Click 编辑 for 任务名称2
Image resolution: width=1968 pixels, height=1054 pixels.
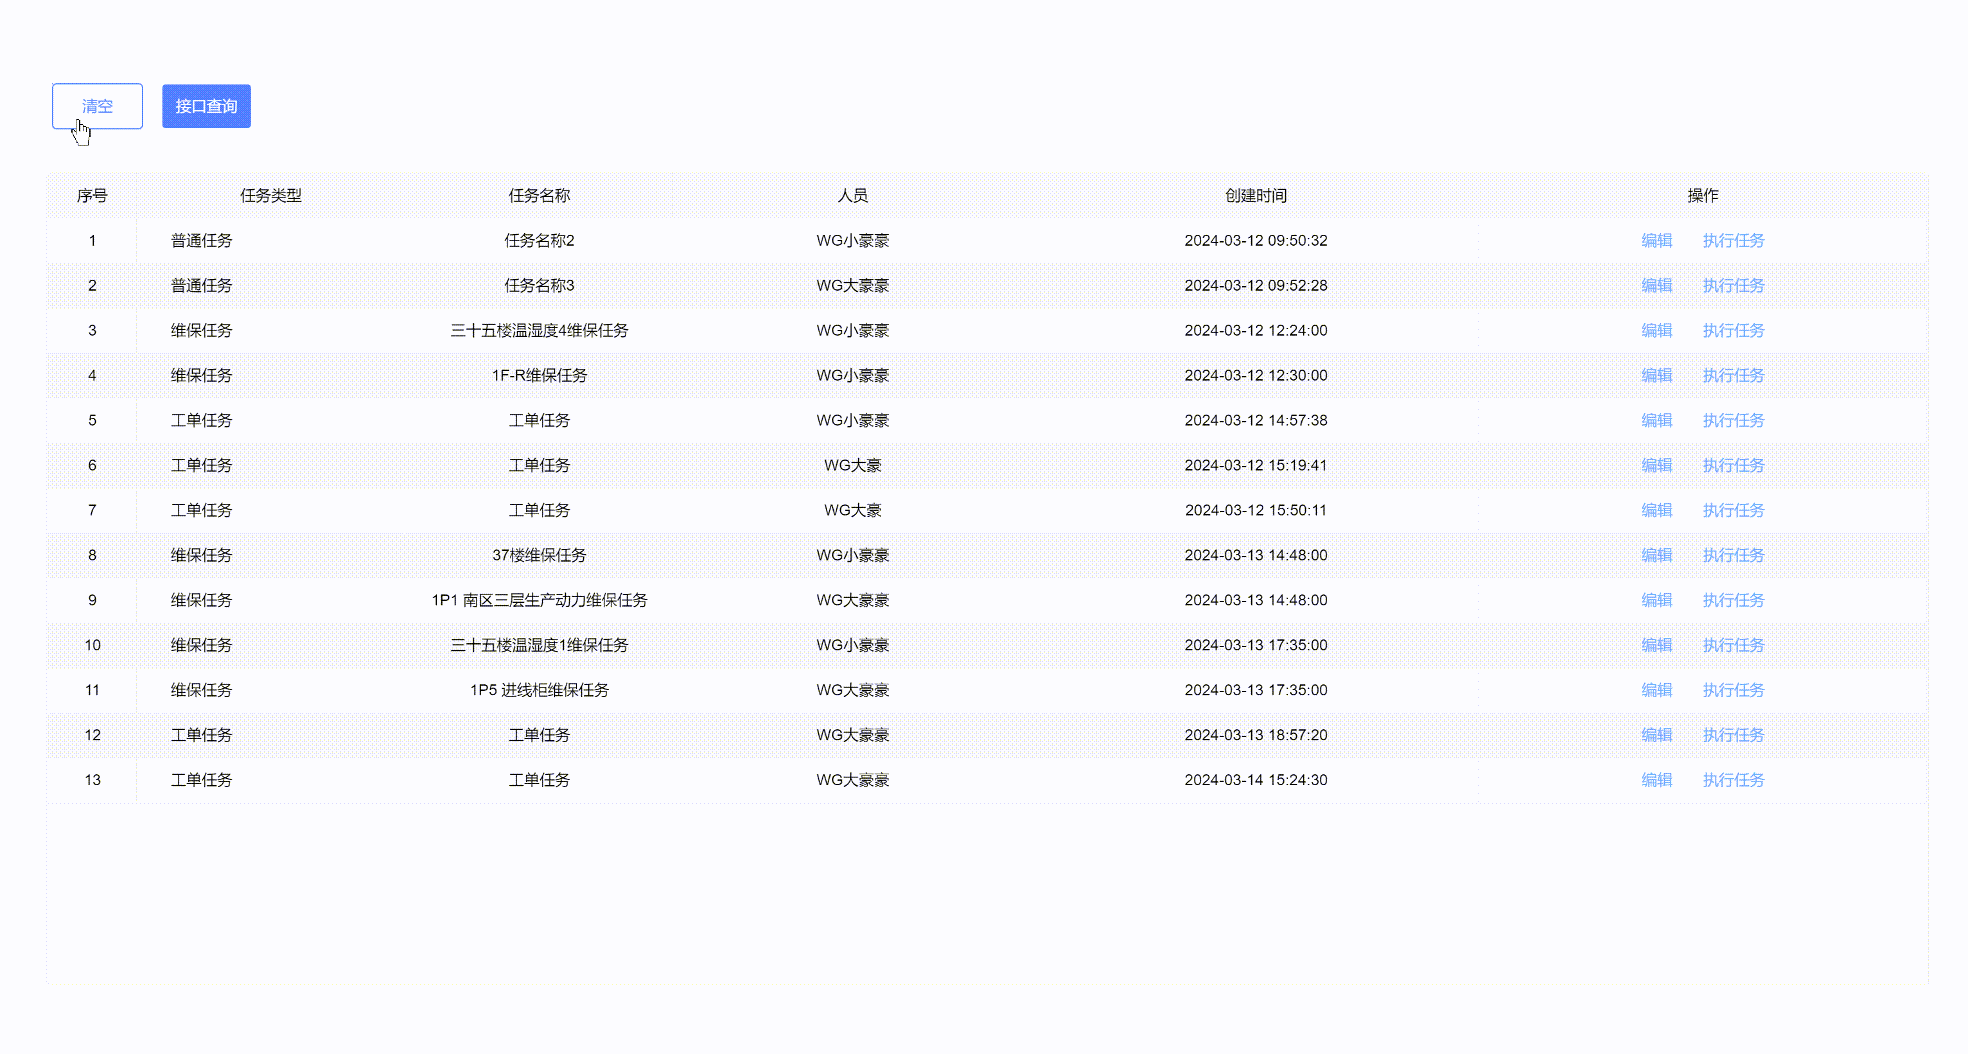click(1656, 240)
